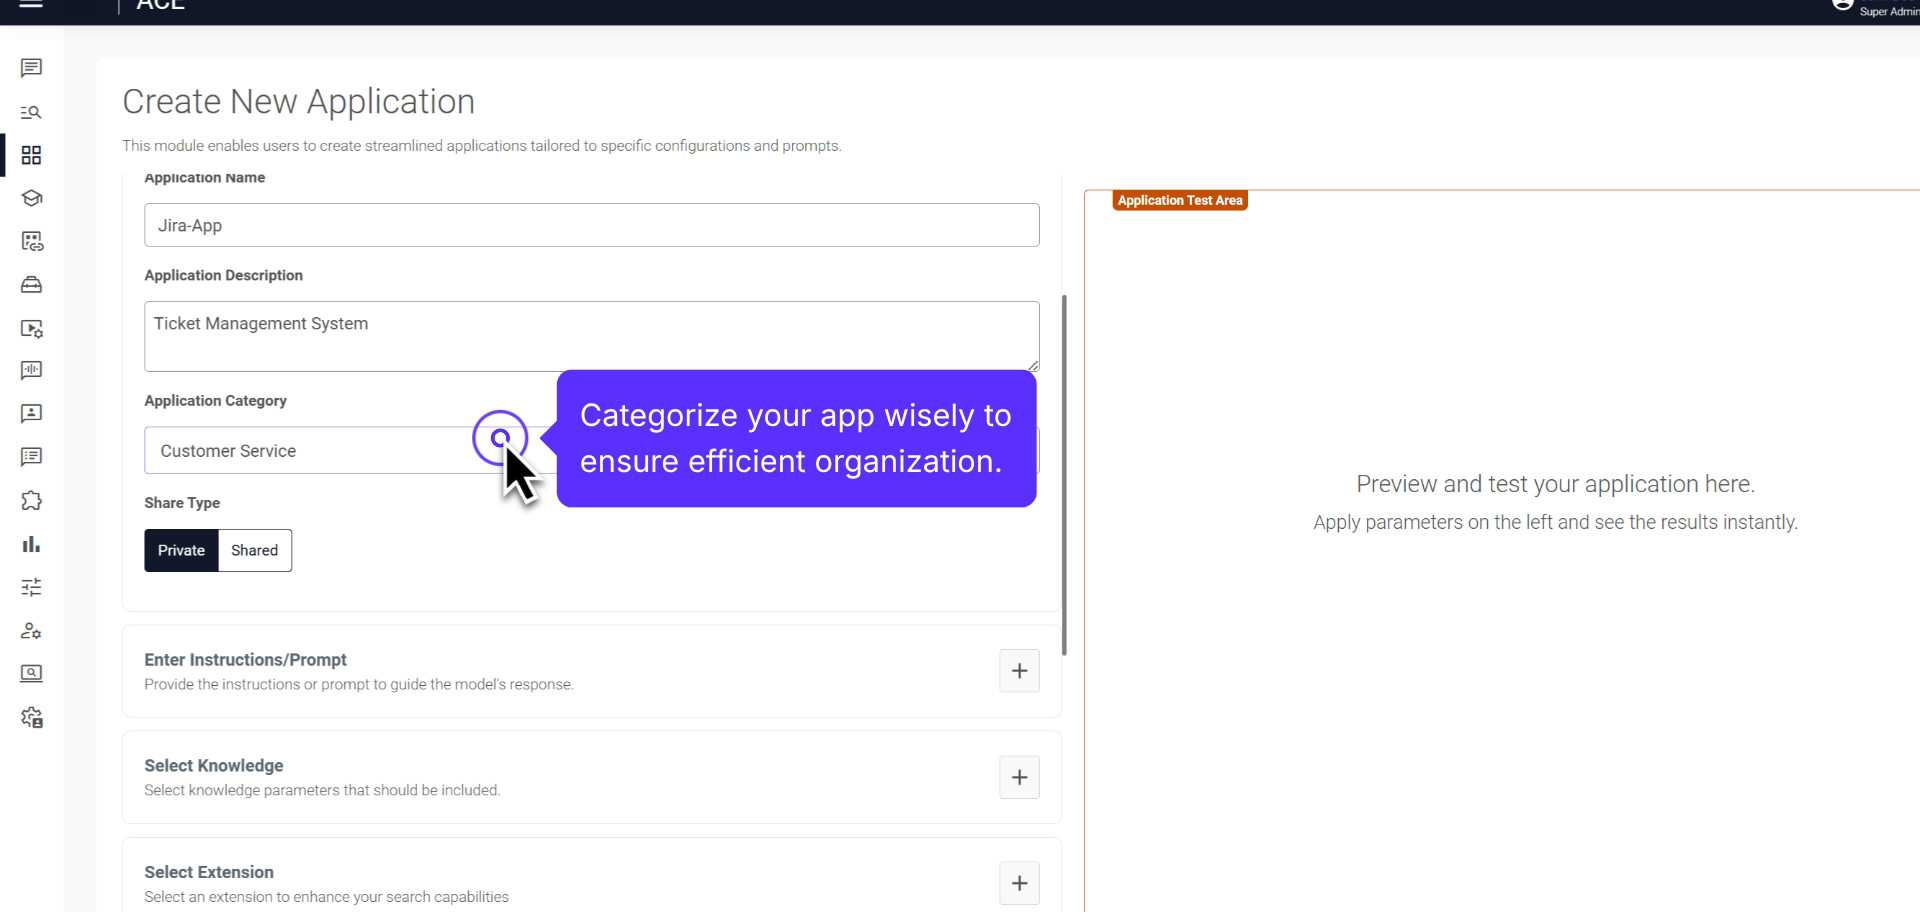This screenshot has height=912, width=1920.
Task: Select the Private share type
Action: pyautogui.click(x=180, y=550)
